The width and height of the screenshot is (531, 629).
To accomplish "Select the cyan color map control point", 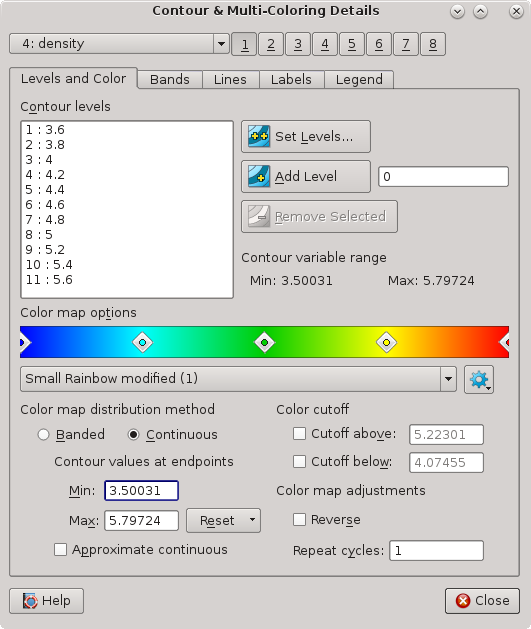I will coord(142,342).
